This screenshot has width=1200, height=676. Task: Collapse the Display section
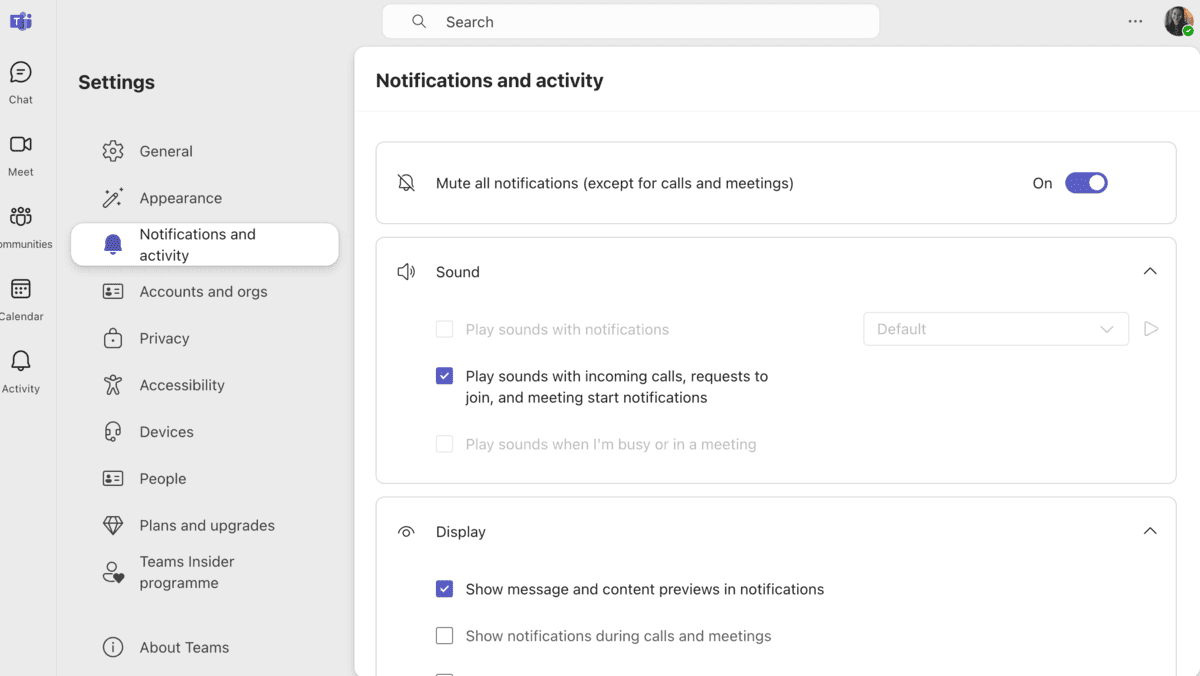pyautogui.click(x=1149, y=531)
